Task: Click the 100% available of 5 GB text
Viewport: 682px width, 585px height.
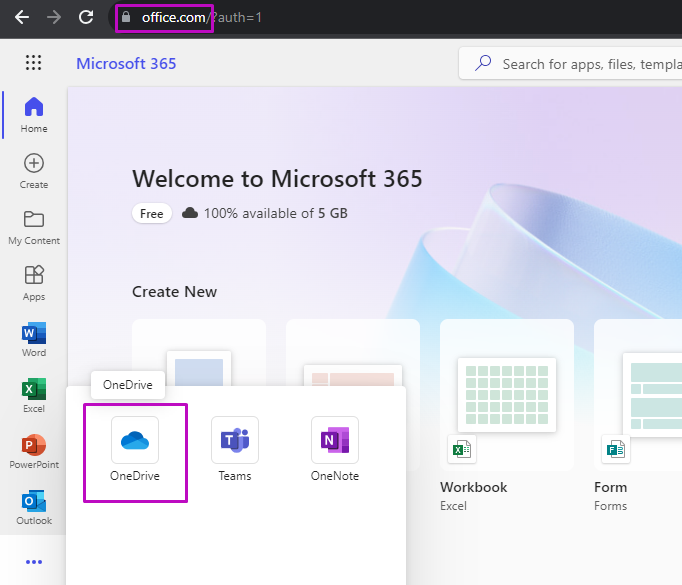Action: click(276, 213)
